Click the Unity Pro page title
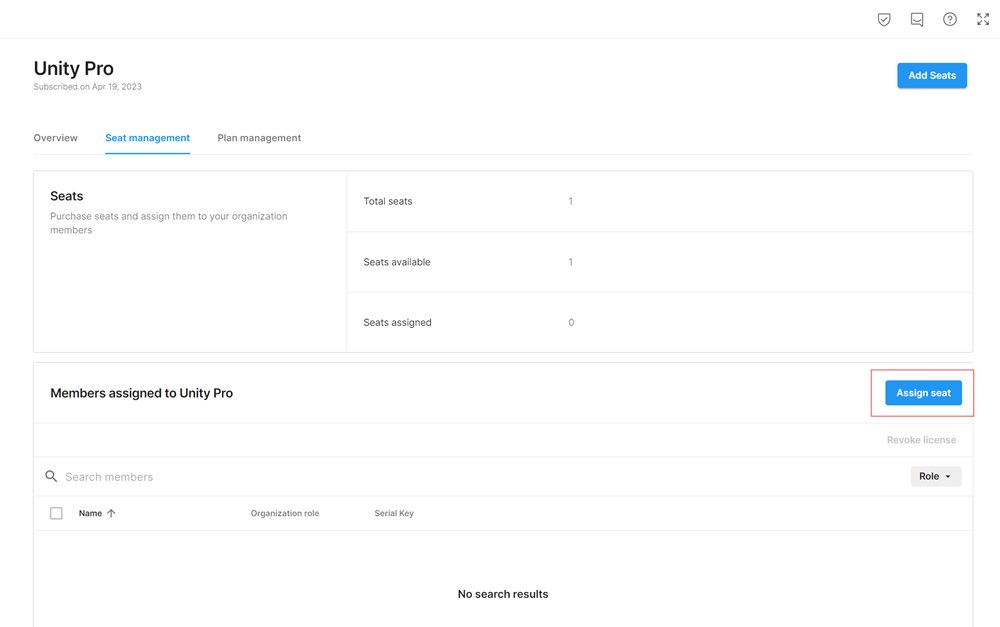This screenshot has height=627, width=1000. (73, 68)
